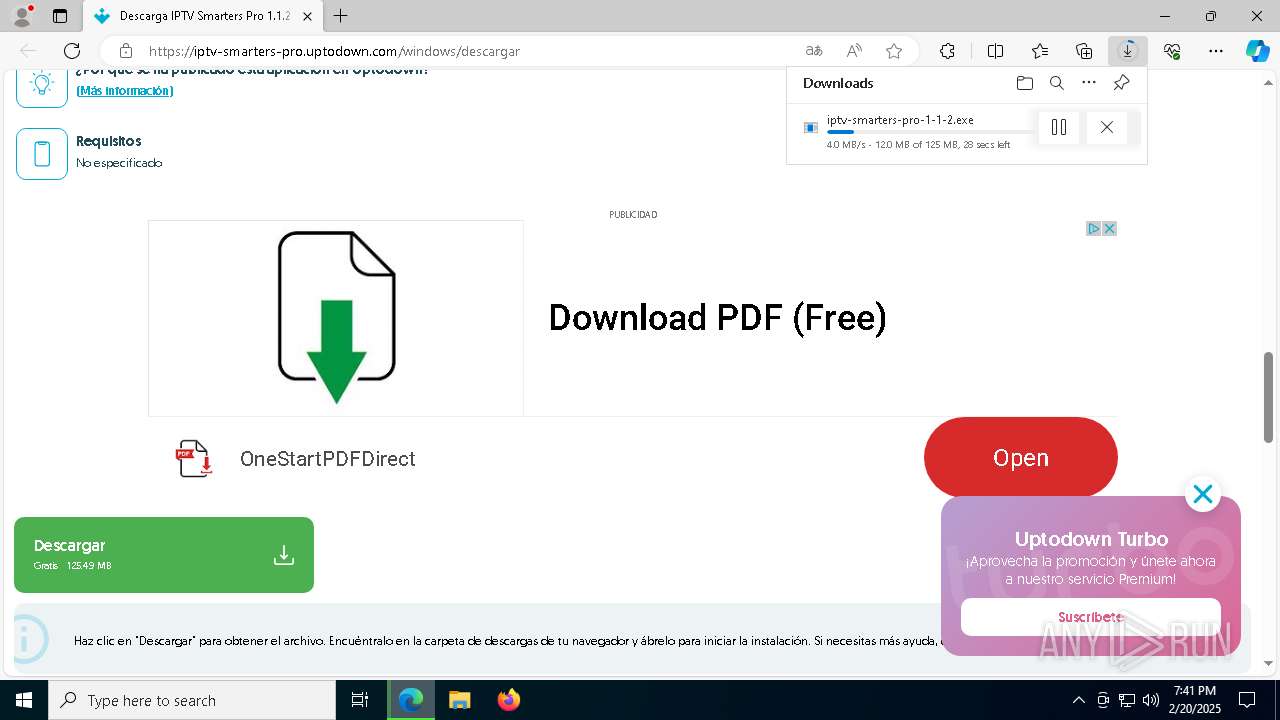Open more options in Downloads panel
1280x720 pixels.
point(1089,83)
